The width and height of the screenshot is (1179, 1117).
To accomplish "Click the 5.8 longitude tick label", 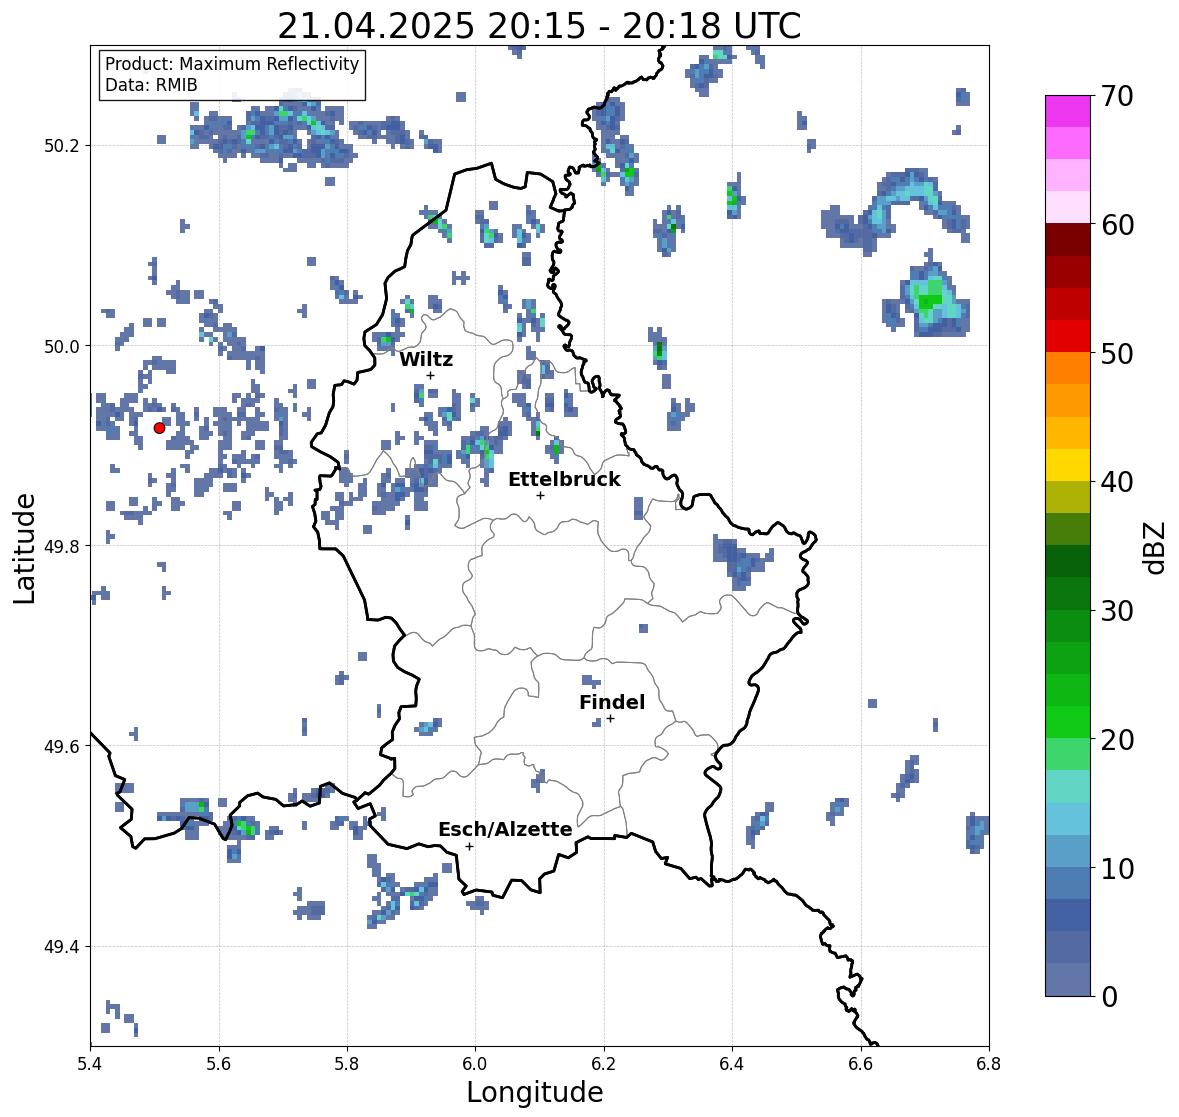I will pyautogui.click(x=347, y=1064).
